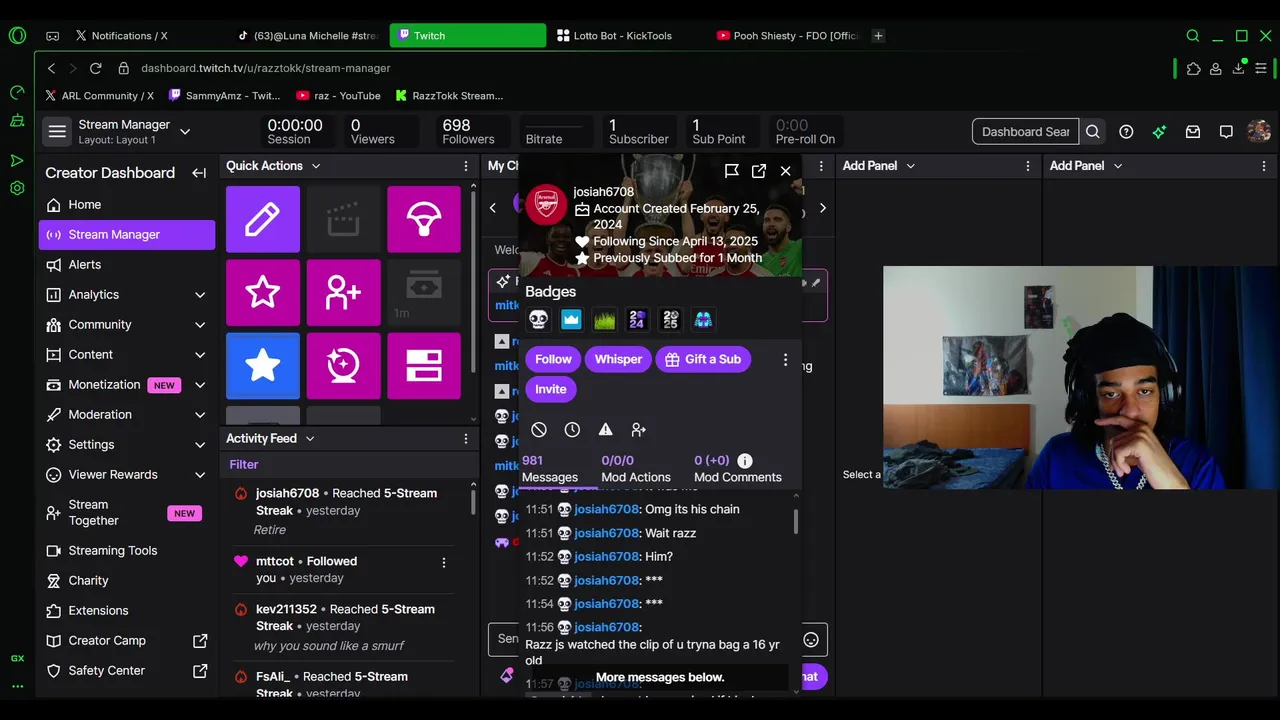The width and height of the screenshot is (1280, 720).
Task: Warn josiah6708 with the triangle warning icon
Action: pos(605,429)
